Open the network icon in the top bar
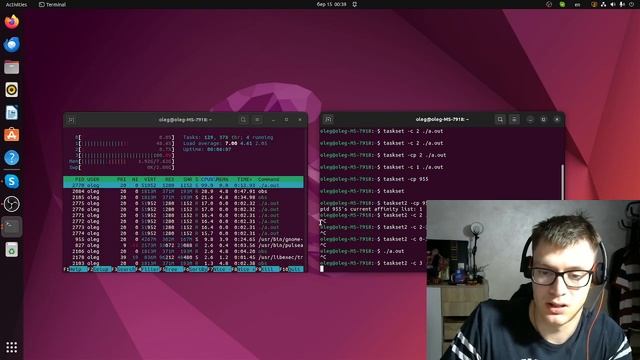This screenshot has height=360, width=640. [x=603, y=4]
